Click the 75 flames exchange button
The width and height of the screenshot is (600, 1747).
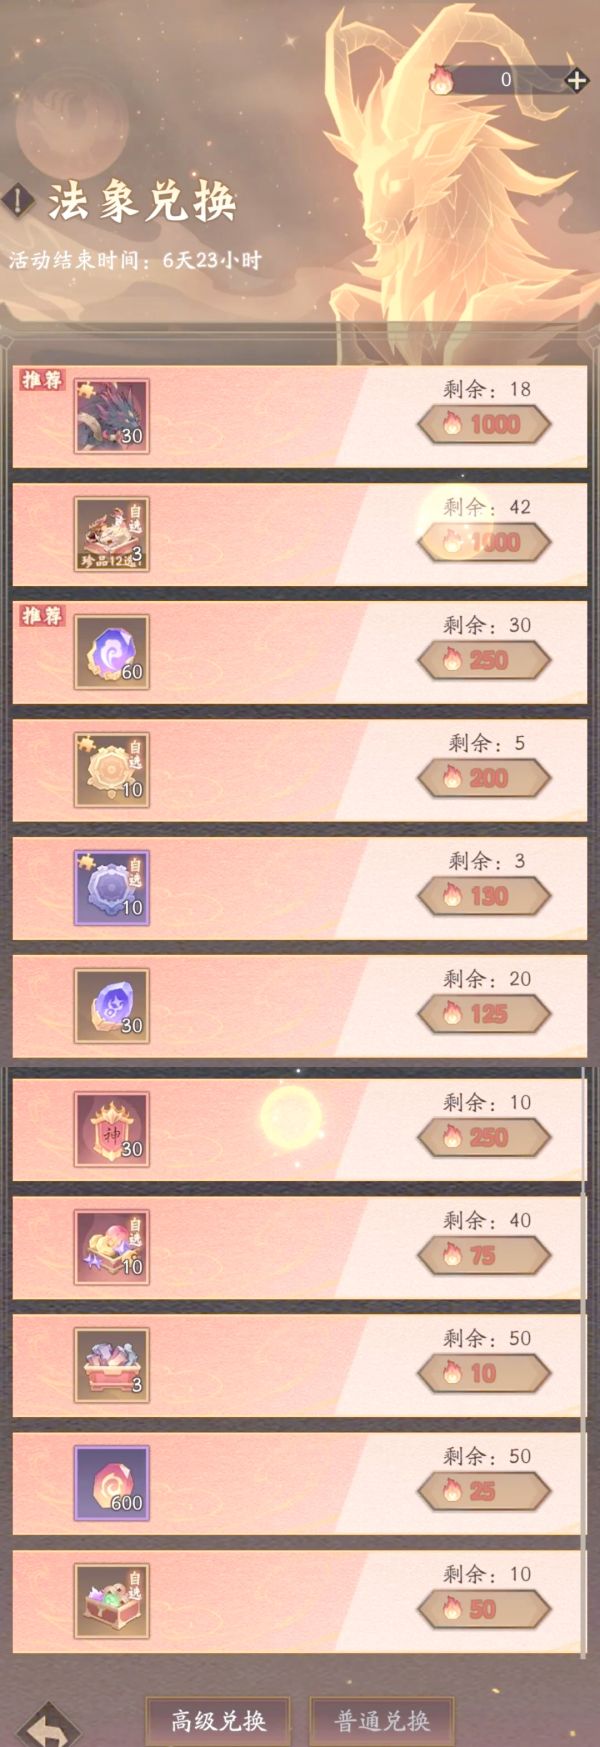(484, 1255)
